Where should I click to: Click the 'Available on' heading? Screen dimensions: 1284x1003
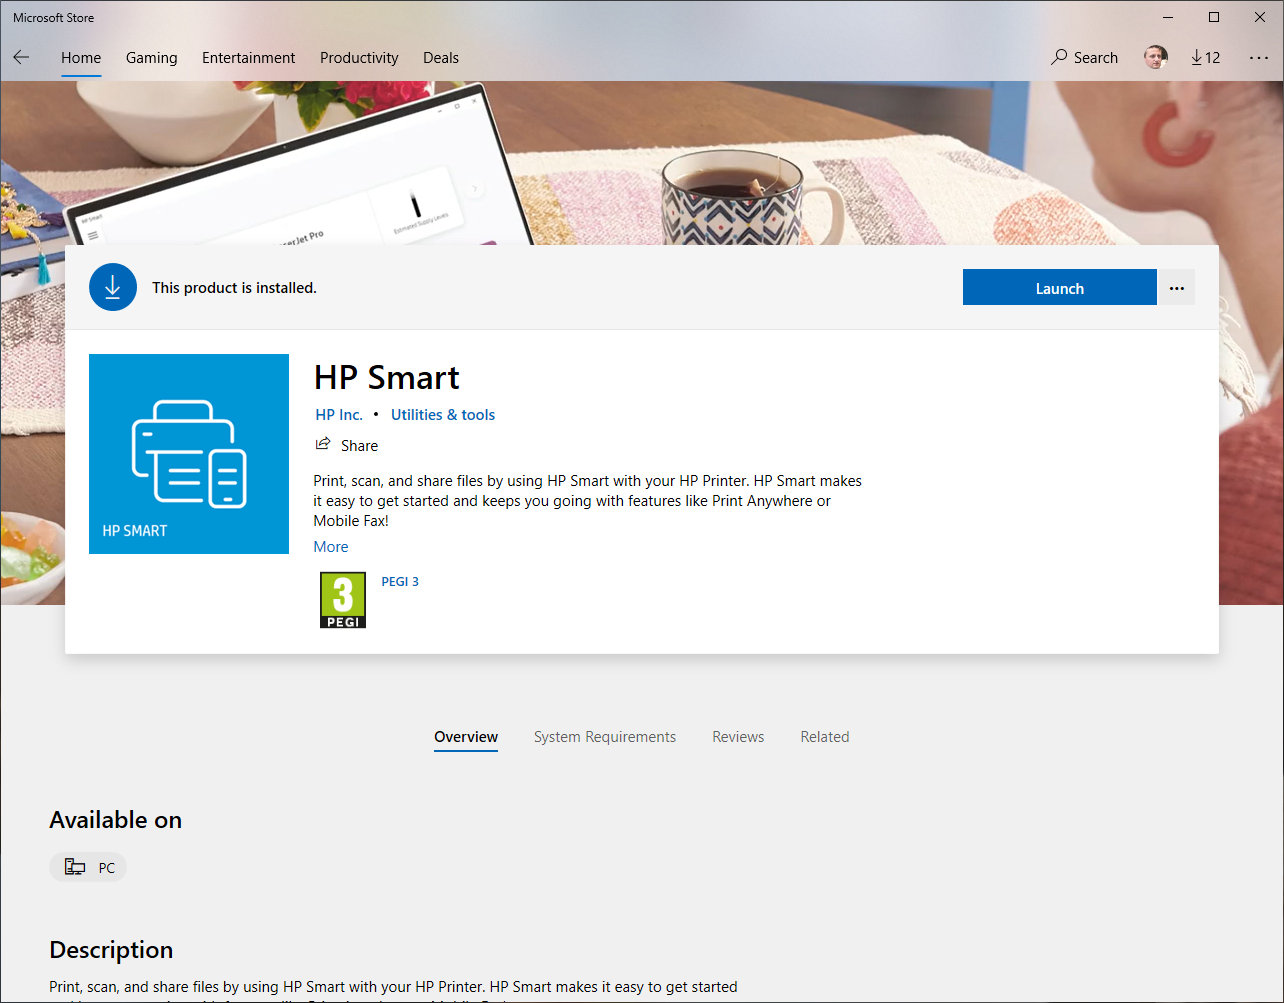tap(116, 820)
